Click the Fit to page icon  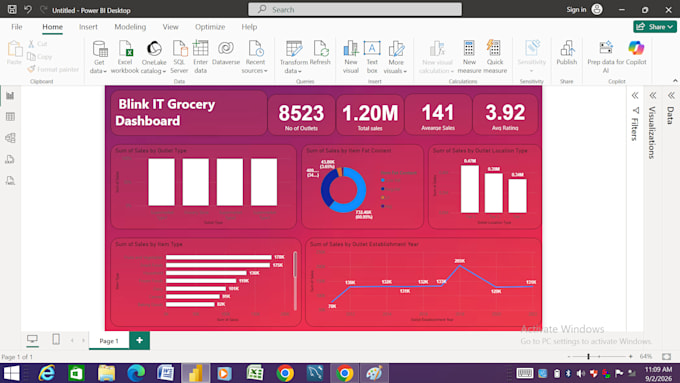(667, 357)
